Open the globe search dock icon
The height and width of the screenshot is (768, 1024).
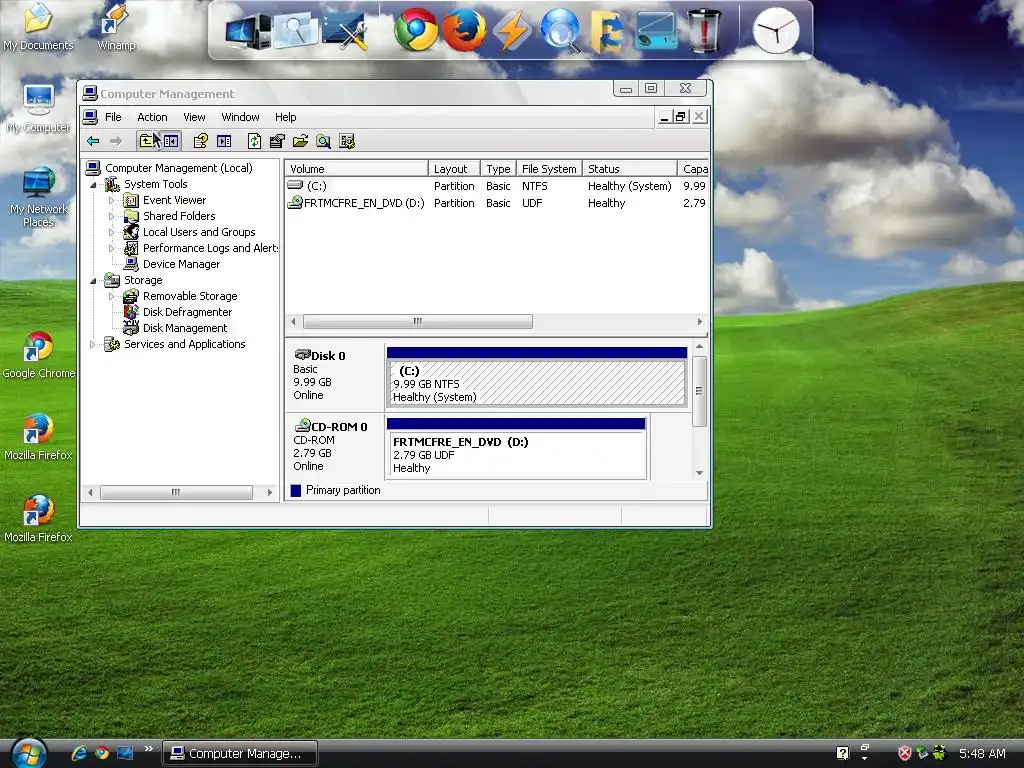560,30
